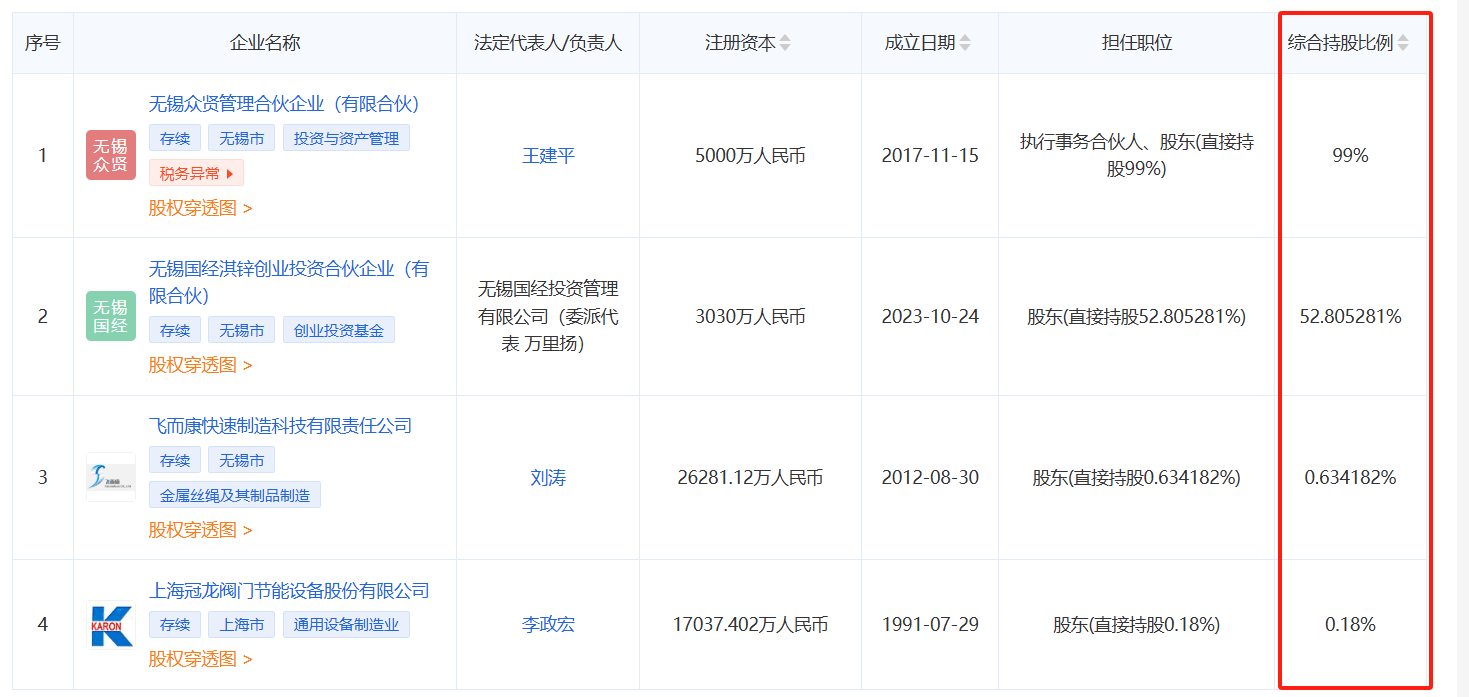Select the 2023-10-24 date cell
This screenshot has height=697, width=1469.
[x=930, y=317]
